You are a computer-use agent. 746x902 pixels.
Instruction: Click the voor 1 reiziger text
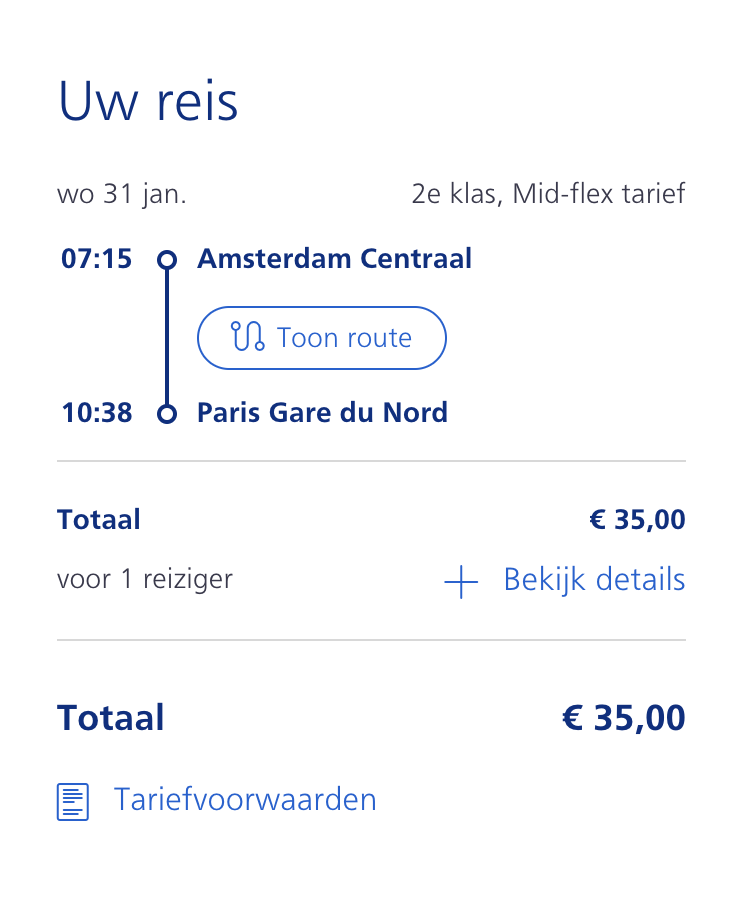(x=145, y=579)
